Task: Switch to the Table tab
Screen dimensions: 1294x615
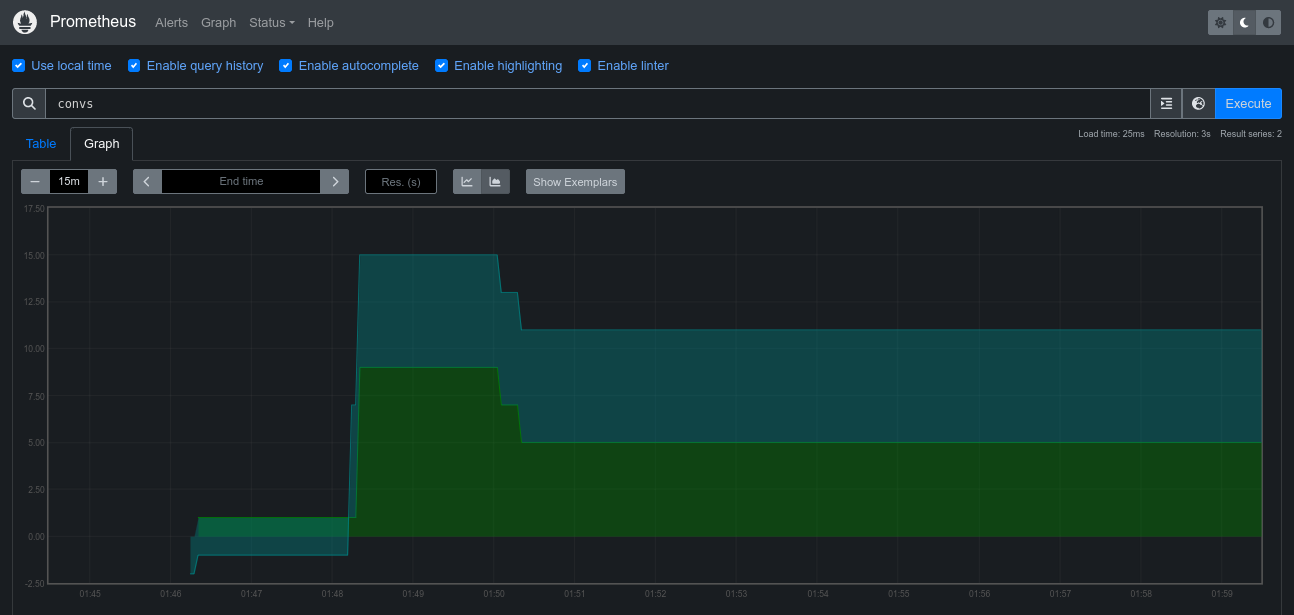Action: [x=41, y=143]
